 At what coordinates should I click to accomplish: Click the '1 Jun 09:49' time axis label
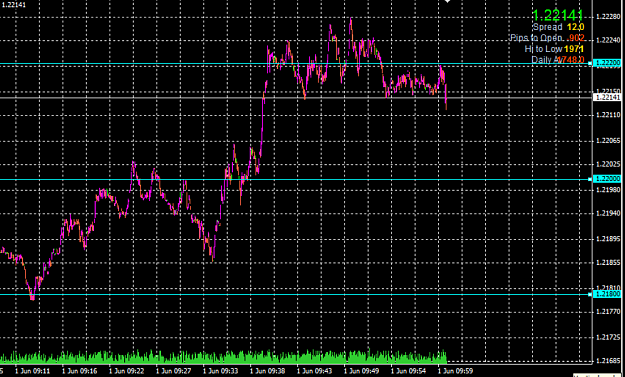pos(362,371)
